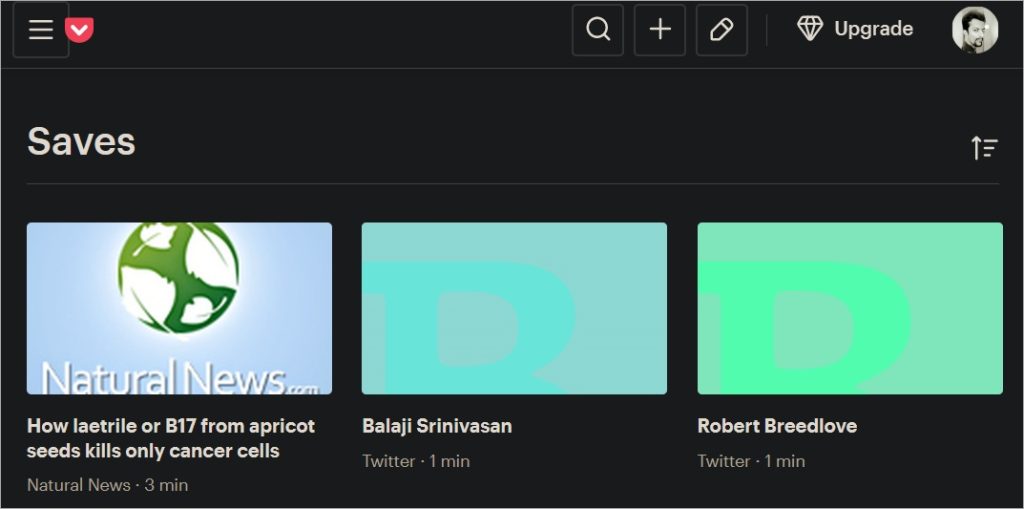The height and width of the screenshot is (509, 1024).
Task: Click the Pocket logo icon
Action: (79, 30)
